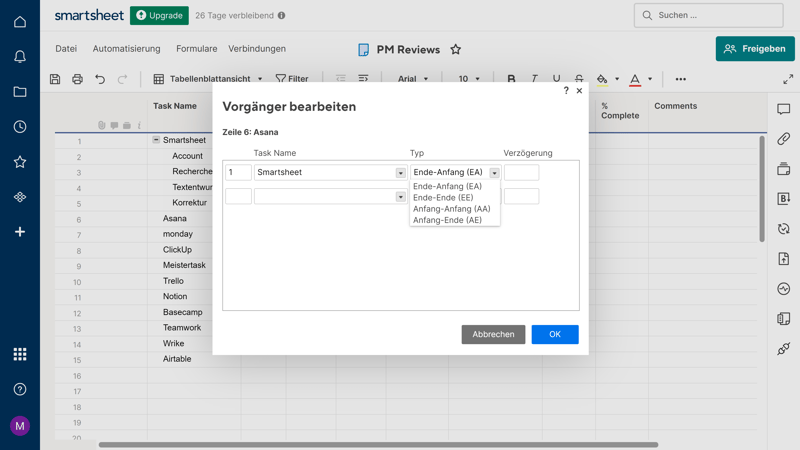Click the save icon in toolbar

[x=55, y=79]
